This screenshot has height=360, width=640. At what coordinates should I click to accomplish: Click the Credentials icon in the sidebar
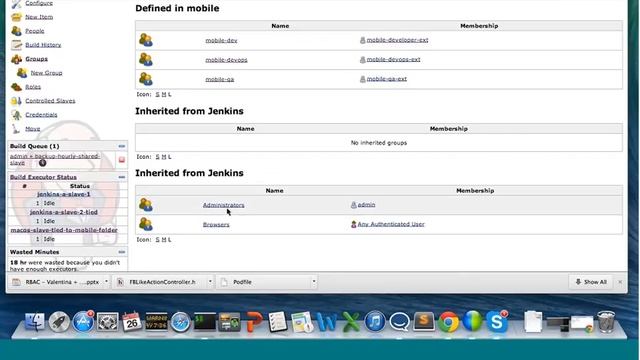(x=16, y=115)
